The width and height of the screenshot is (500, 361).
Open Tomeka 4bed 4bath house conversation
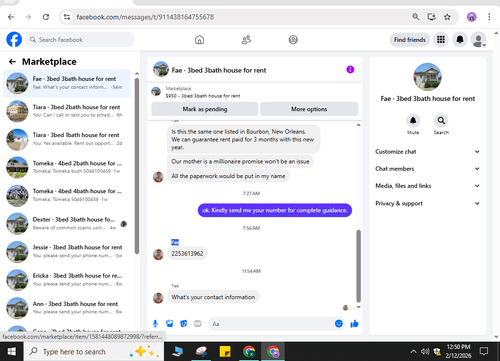point(67,195)
